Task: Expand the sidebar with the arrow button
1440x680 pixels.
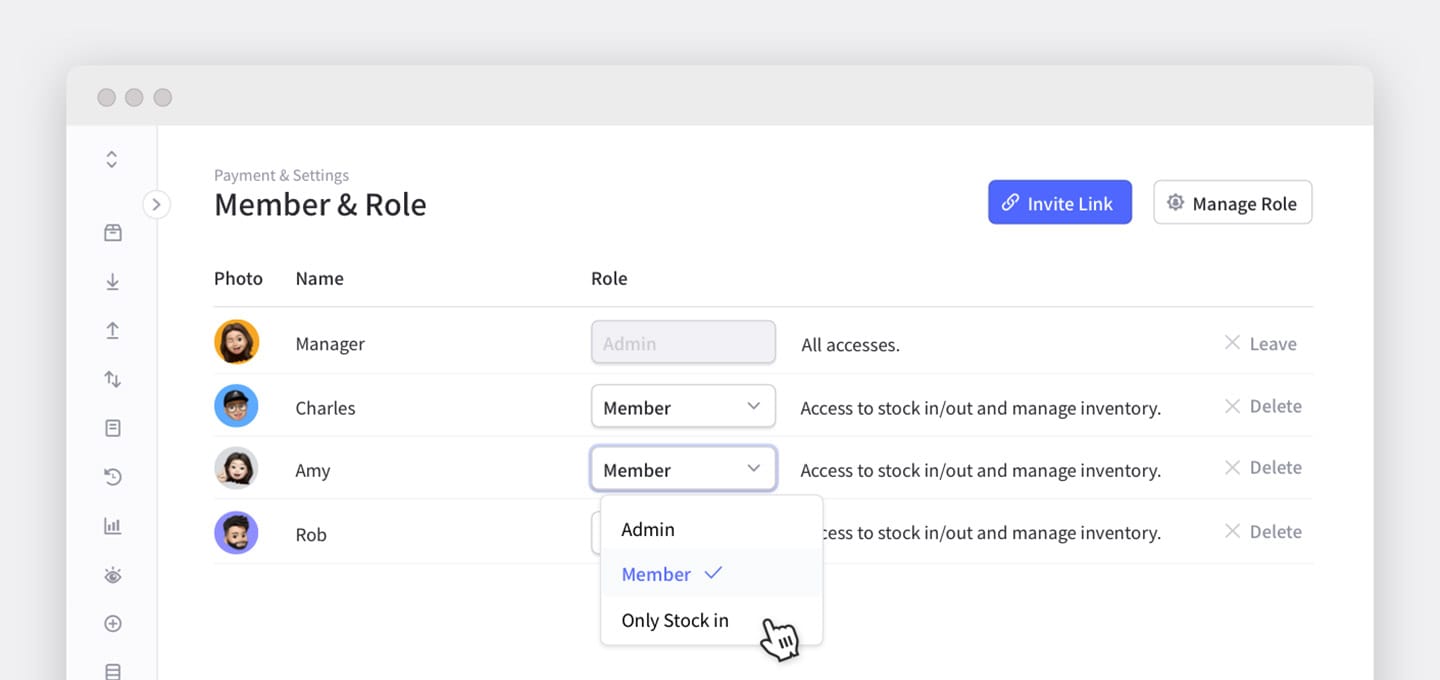Action: click(x=157, y=204)
